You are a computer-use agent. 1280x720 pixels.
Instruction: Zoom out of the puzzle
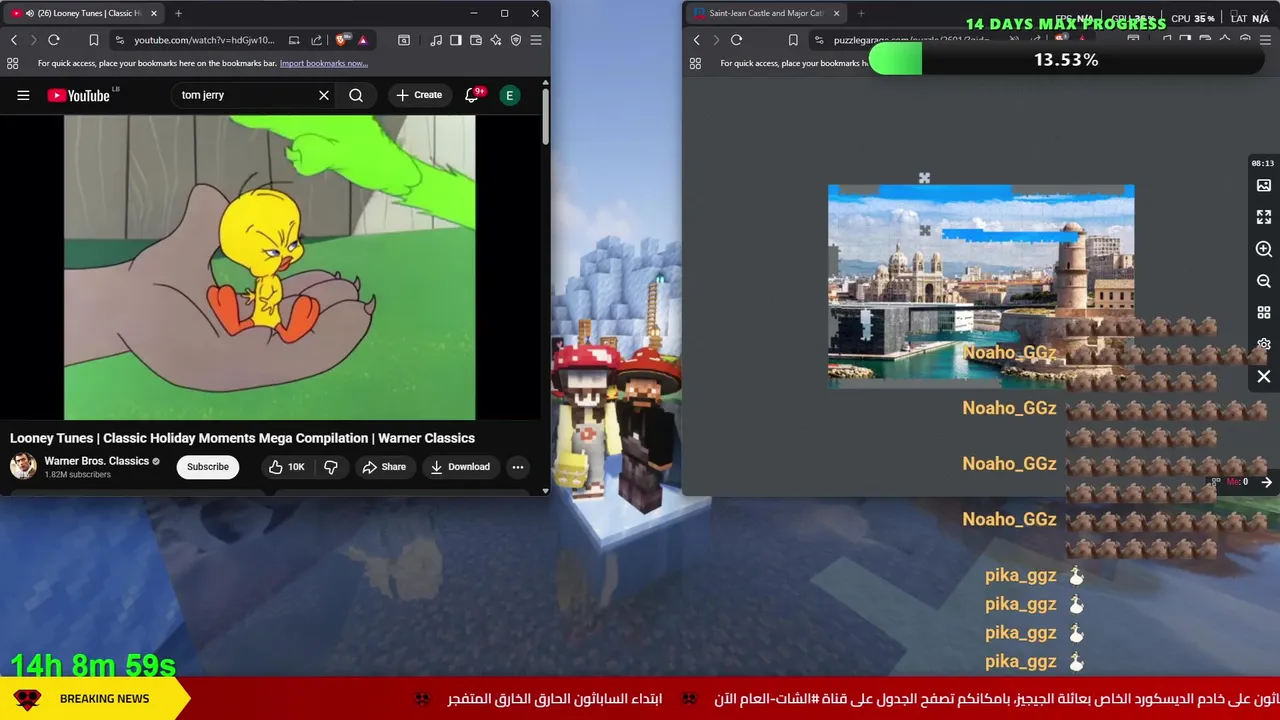(1264, 281)
